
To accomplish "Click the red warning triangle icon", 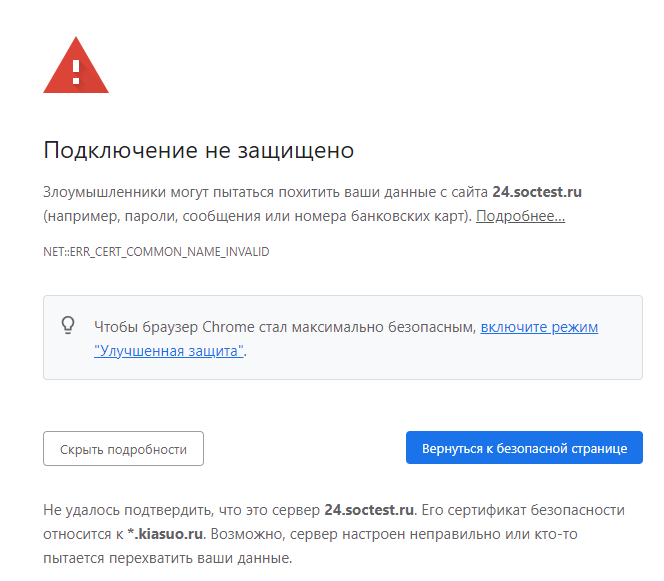I will 76,65.
